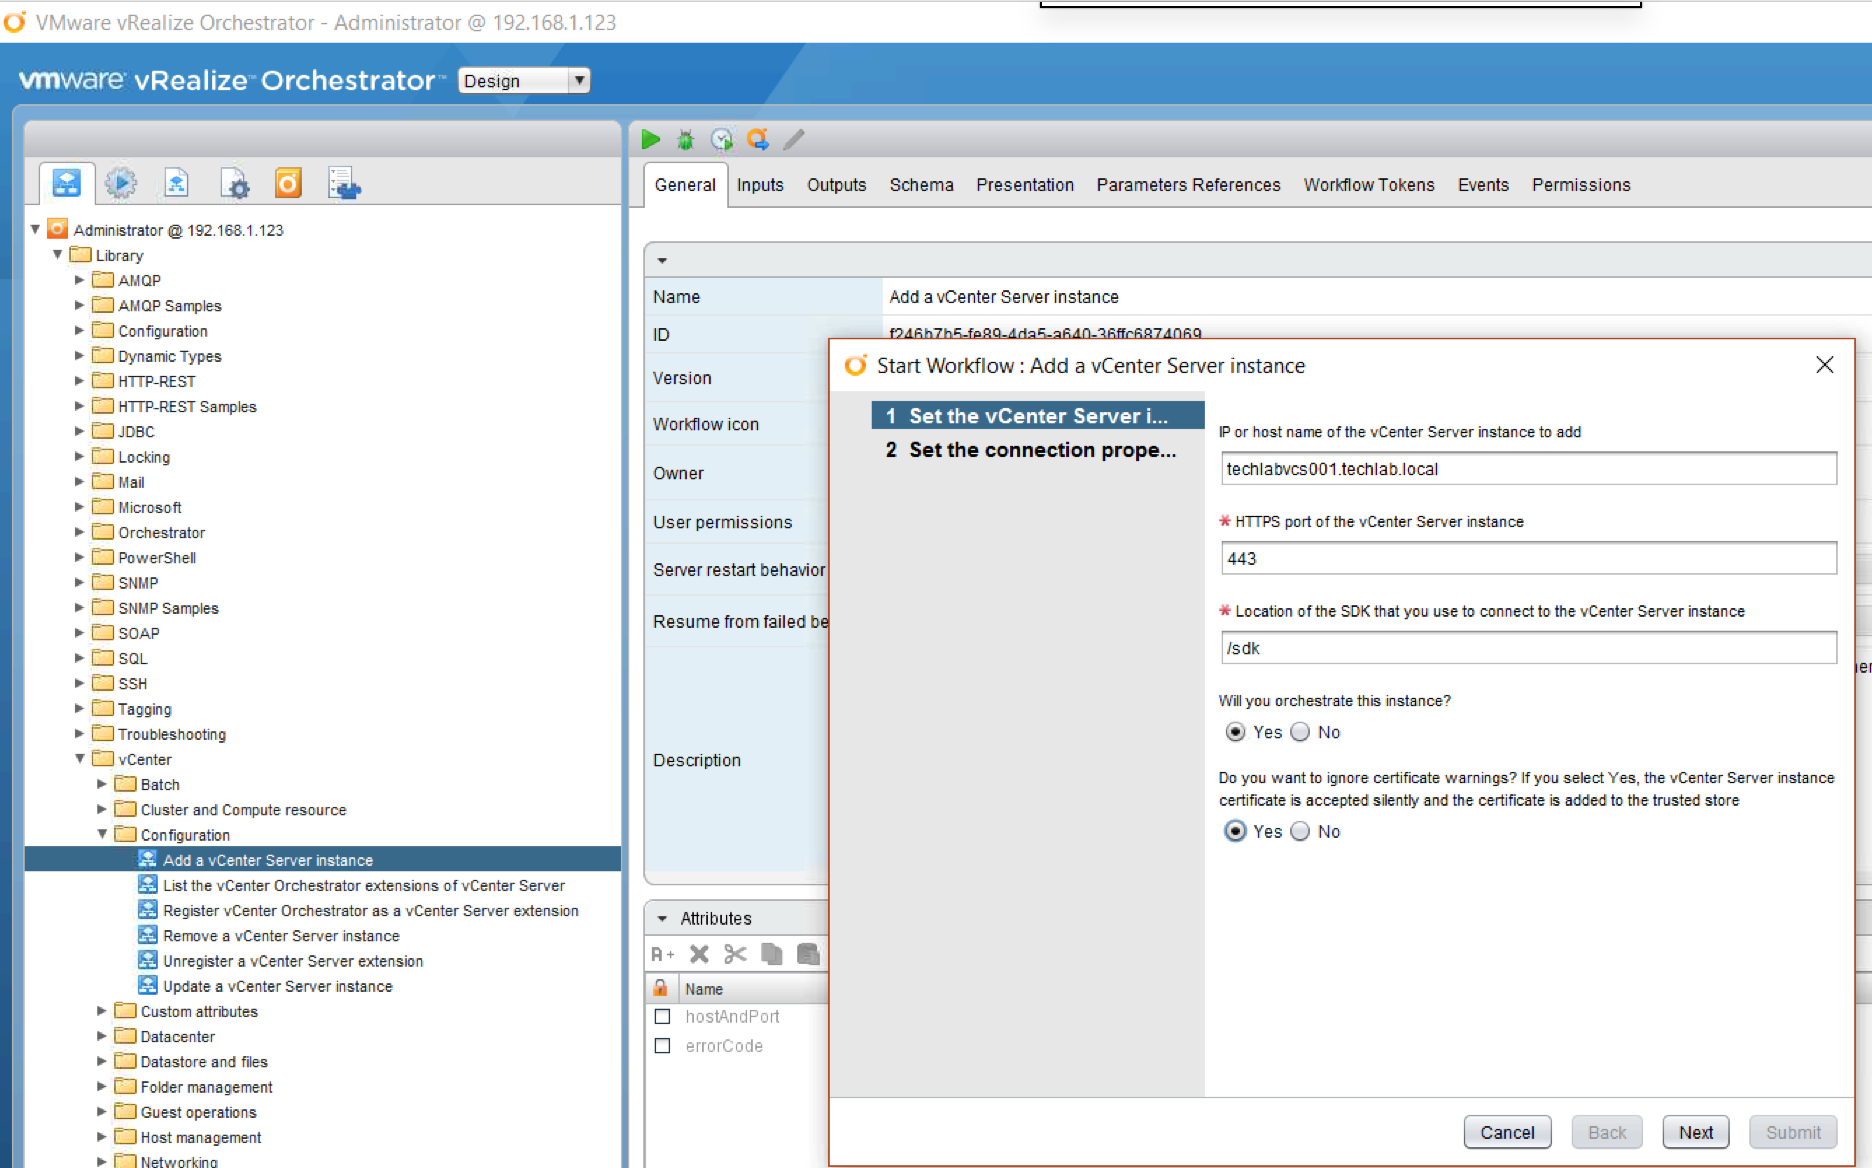Click the Cancel button
The image size is (1872, 1168).
tap(1507, 1132)
